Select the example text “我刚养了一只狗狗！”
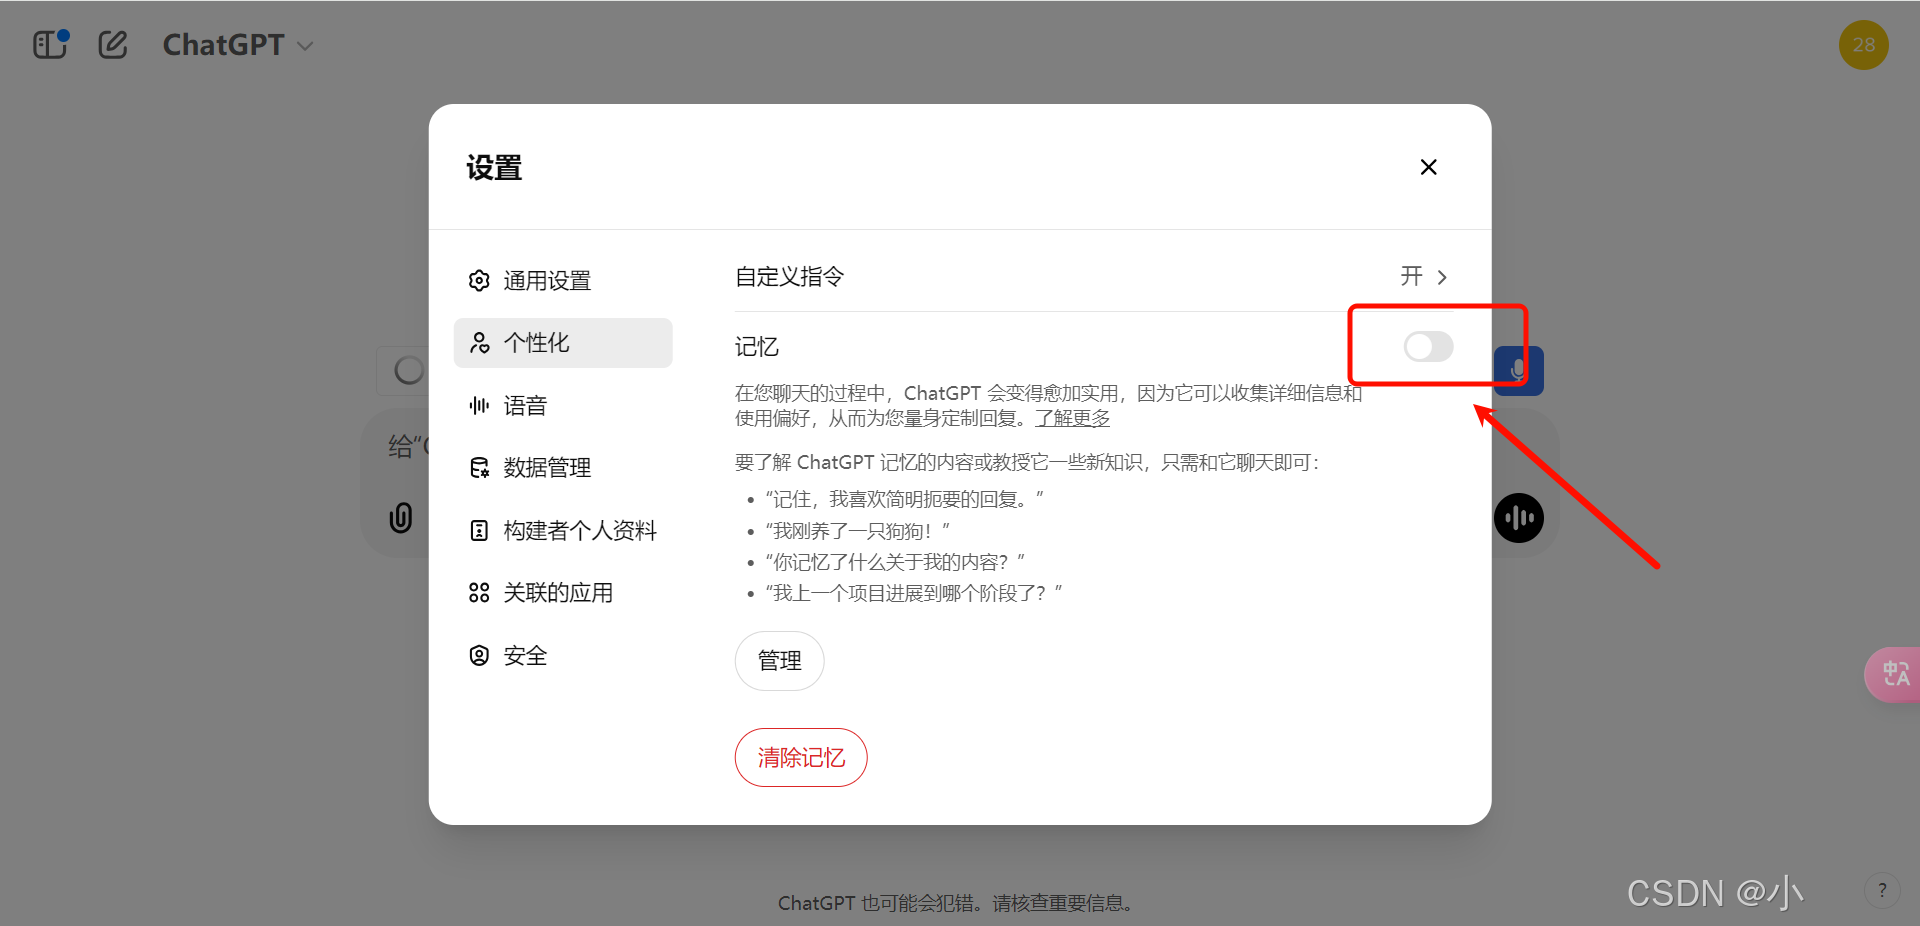1920x926 pixels. coord(858,531)
